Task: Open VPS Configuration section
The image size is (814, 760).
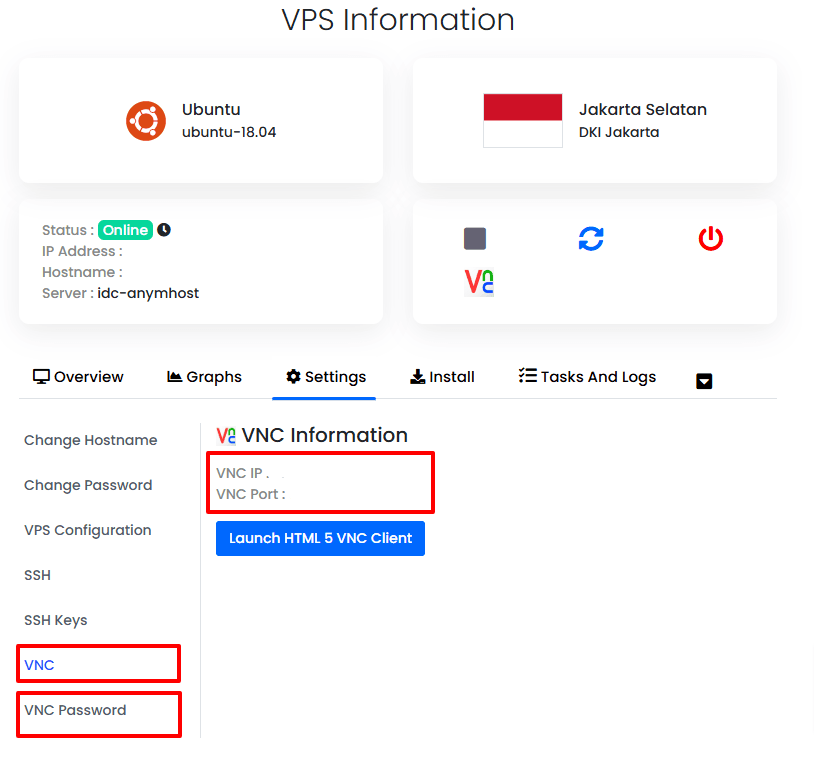Action: [88, 530]
